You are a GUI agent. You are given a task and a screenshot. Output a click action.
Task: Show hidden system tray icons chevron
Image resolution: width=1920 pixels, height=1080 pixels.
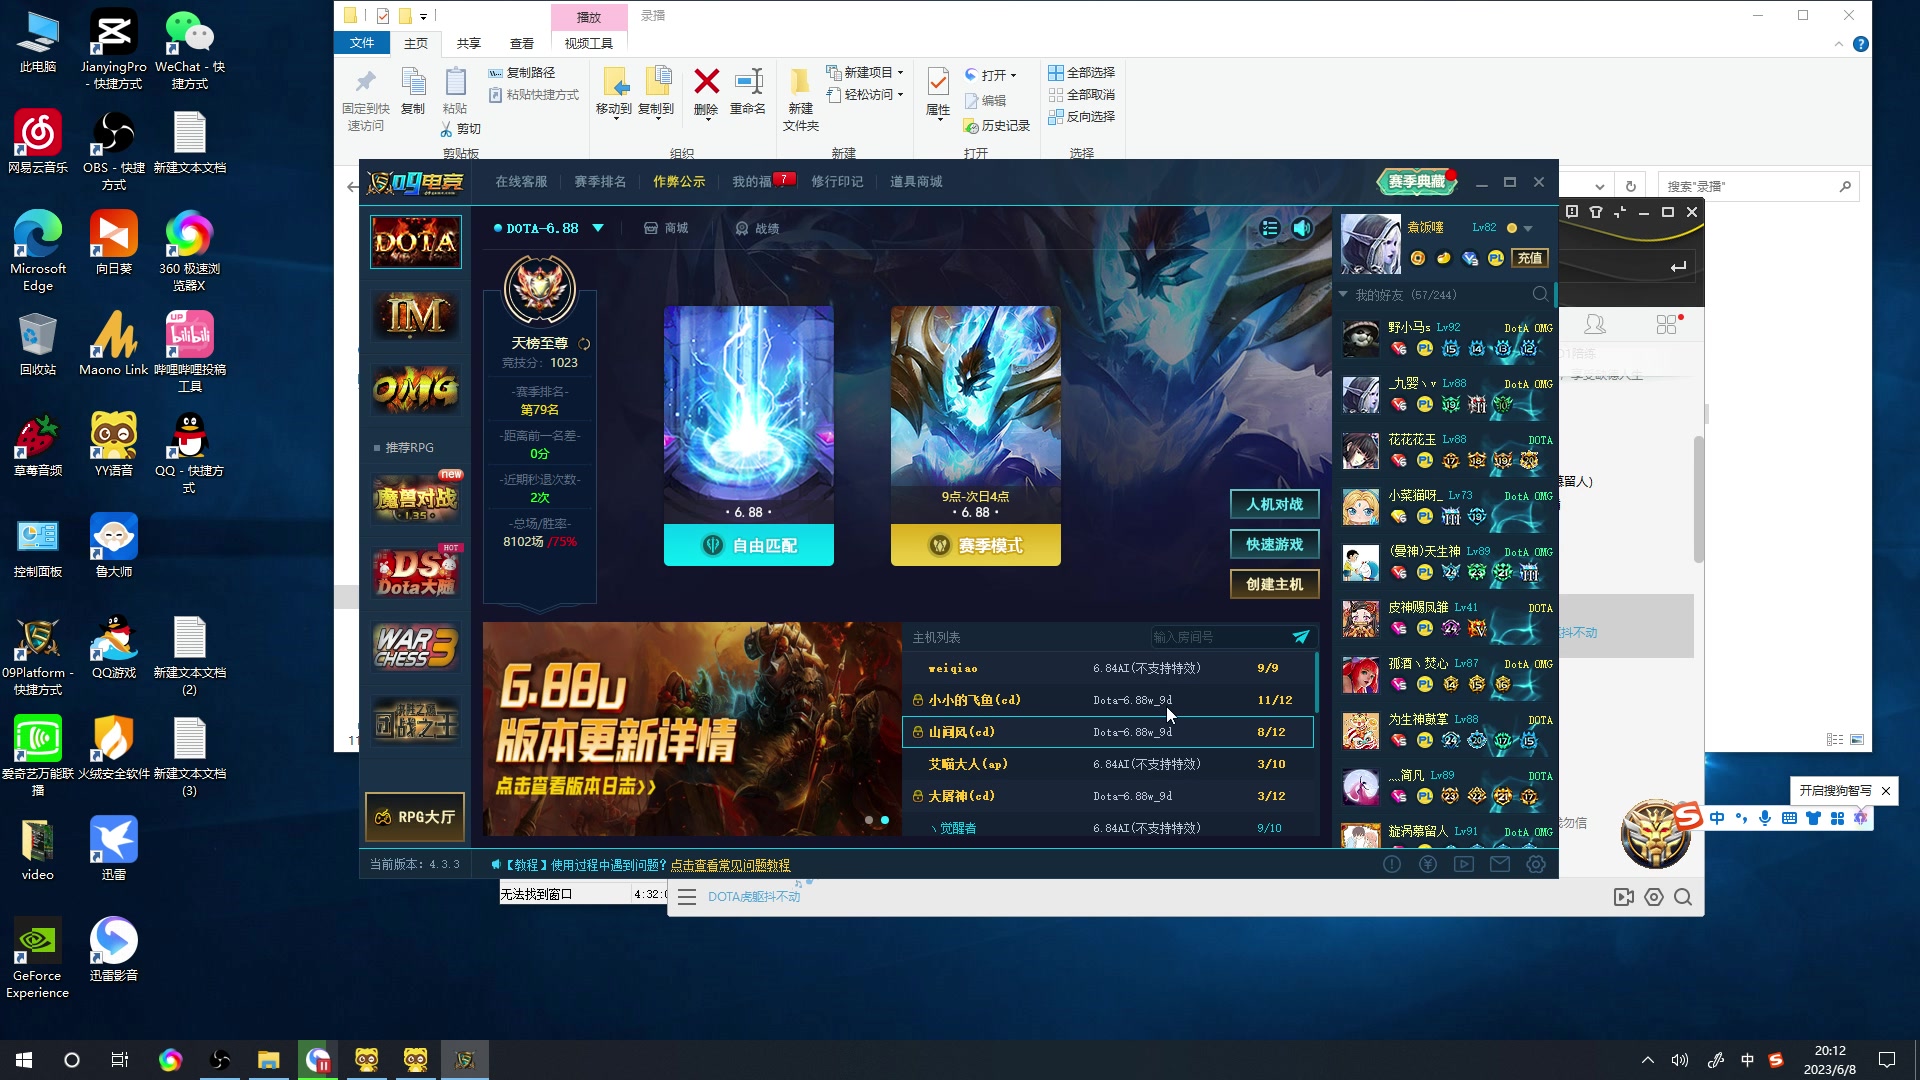(1648, 1060)
